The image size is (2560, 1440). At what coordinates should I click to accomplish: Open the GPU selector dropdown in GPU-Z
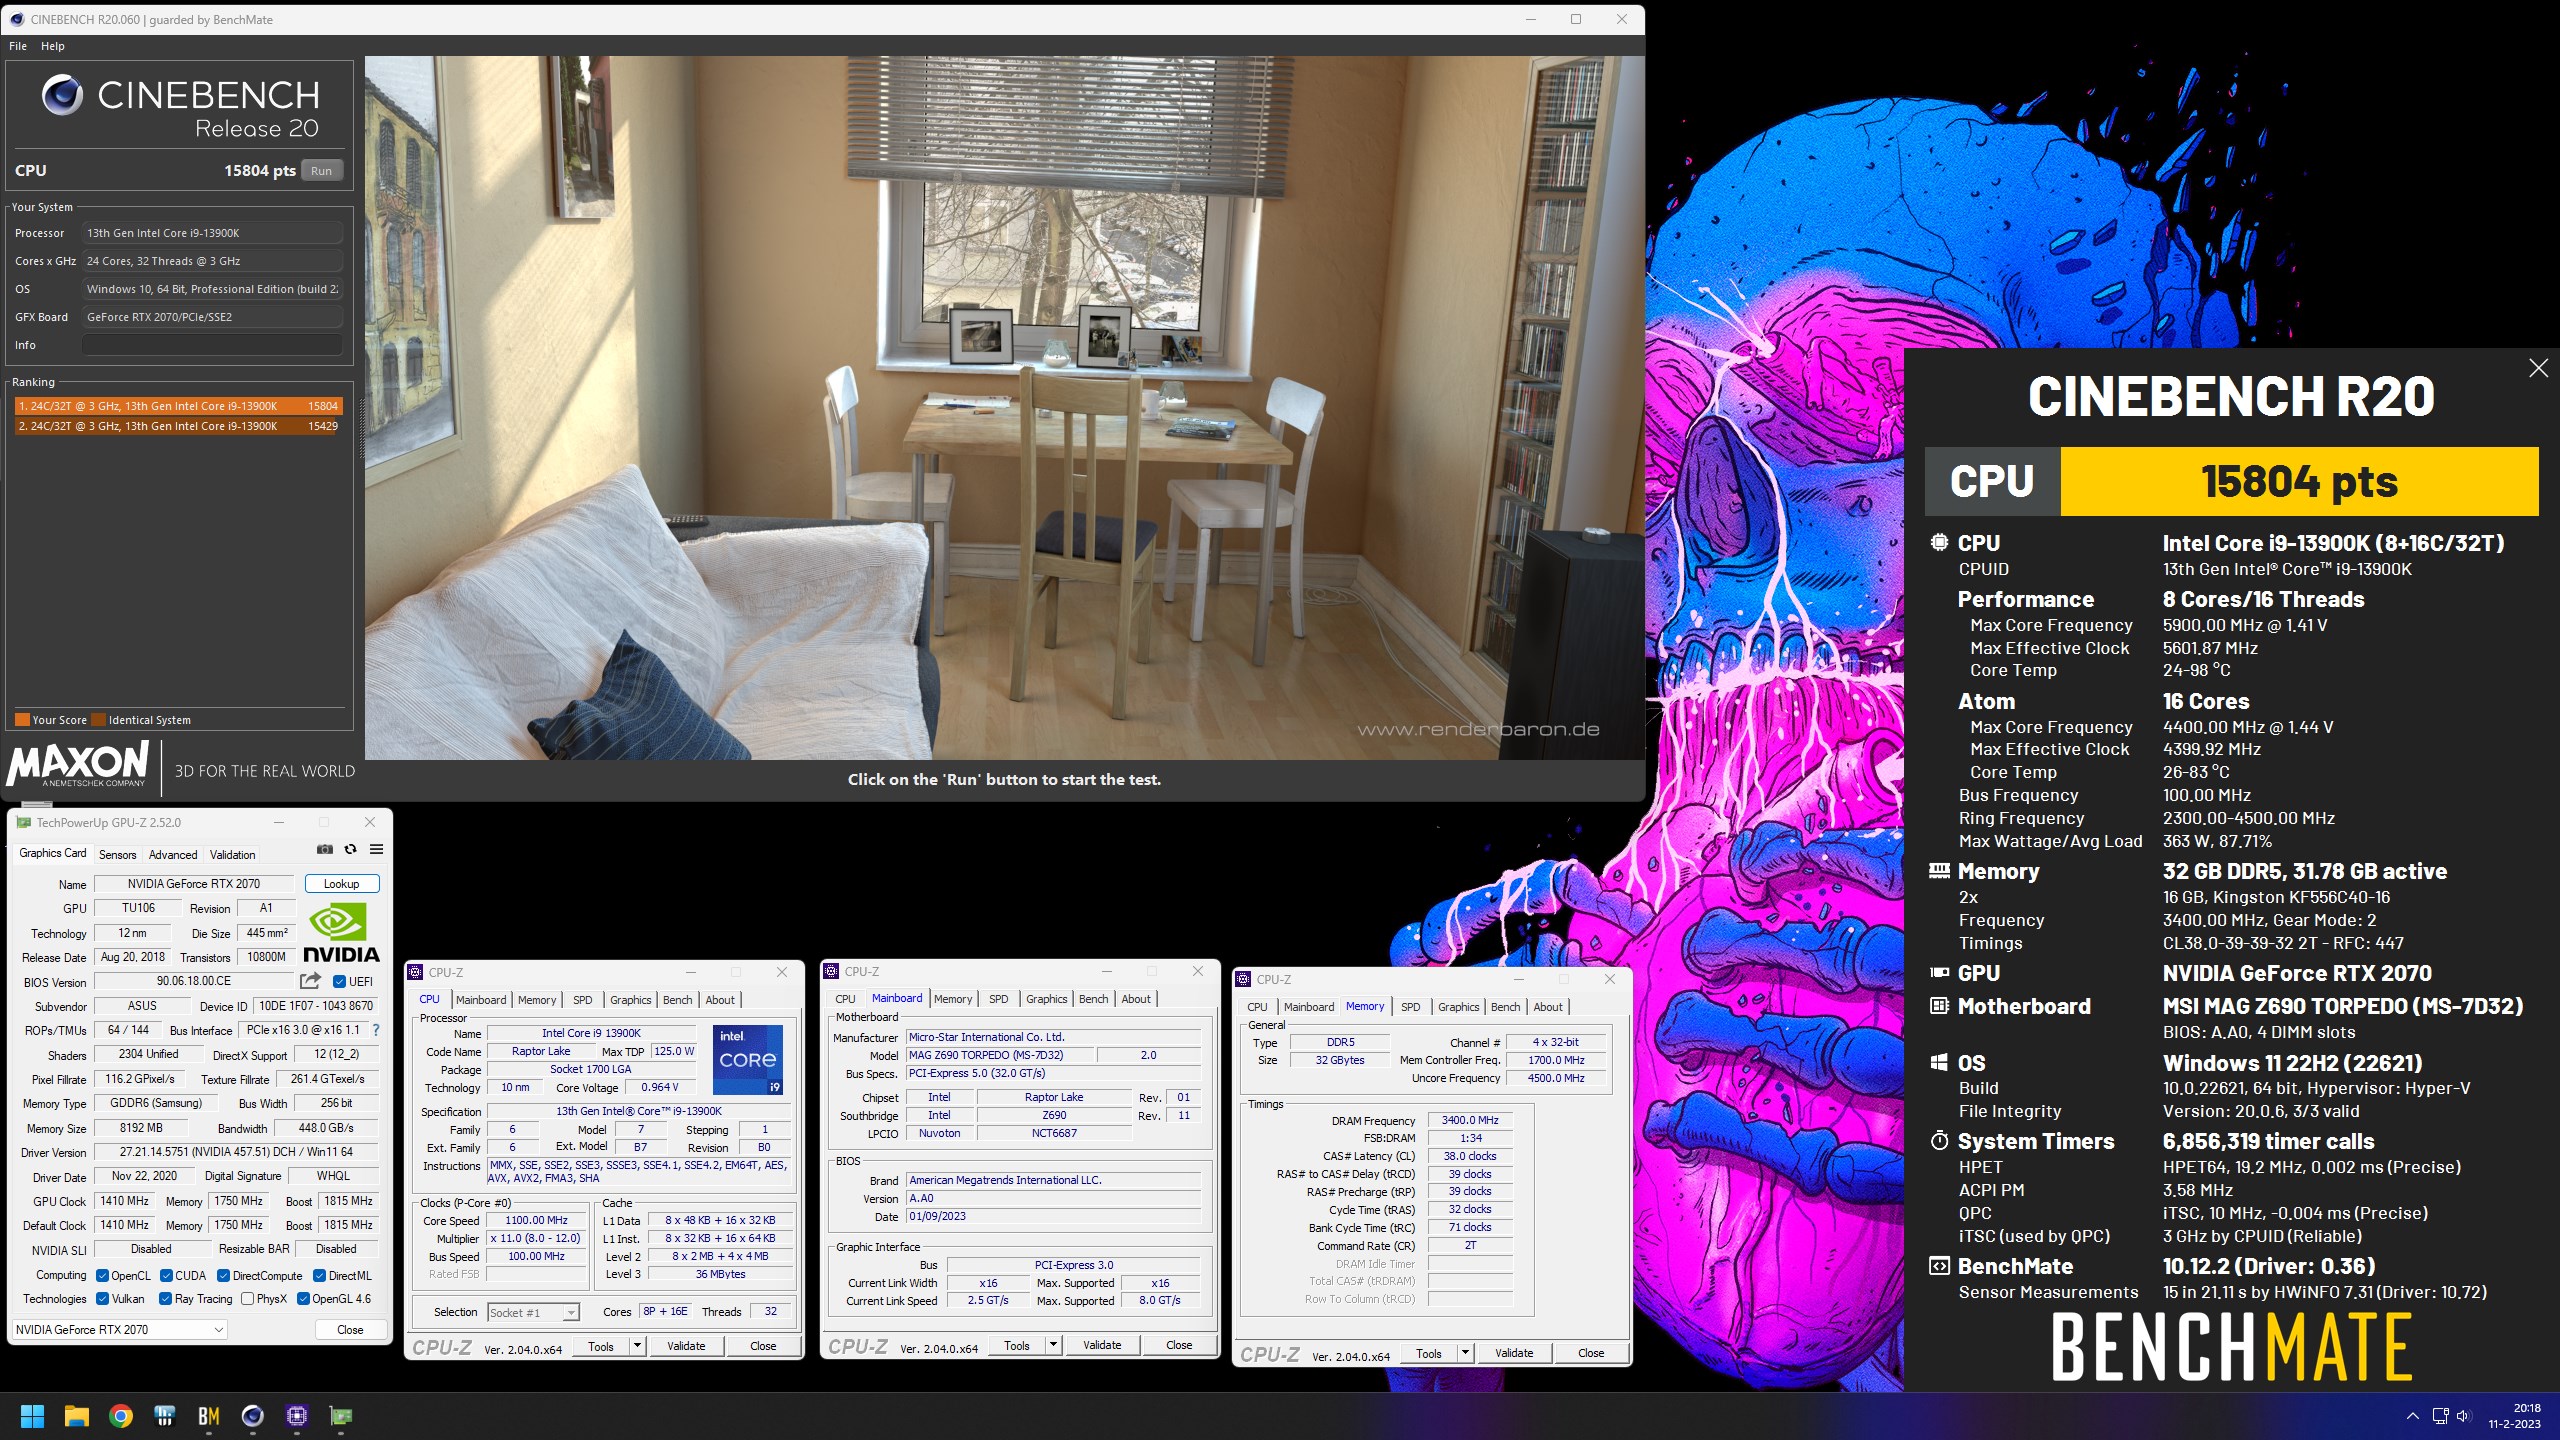coord(120,1329)
